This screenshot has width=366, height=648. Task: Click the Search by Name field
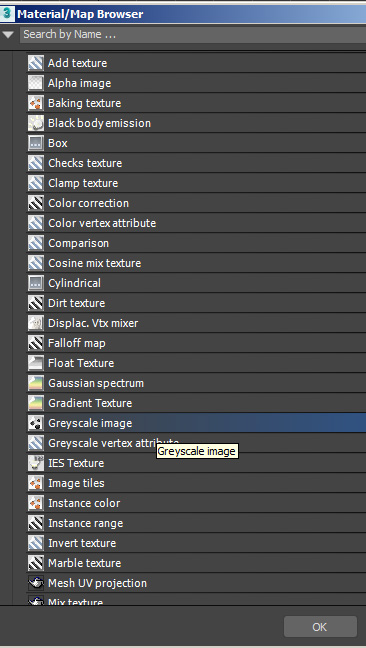pos(193,34)
